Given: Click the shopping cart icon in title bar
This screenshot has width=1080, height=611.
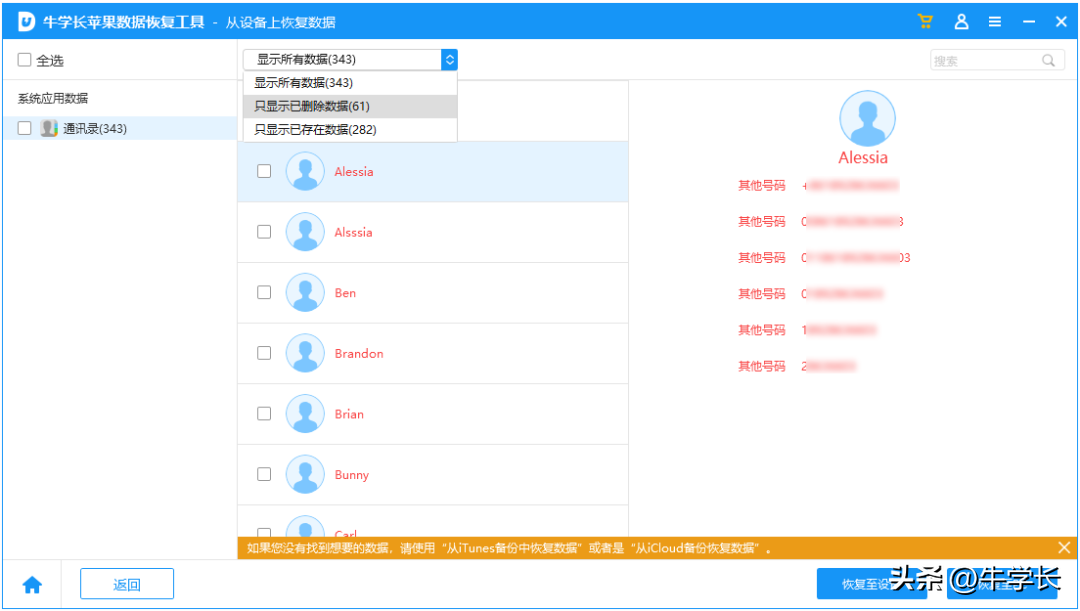Looking at the screenshot, I should click(x=924, y=20).
